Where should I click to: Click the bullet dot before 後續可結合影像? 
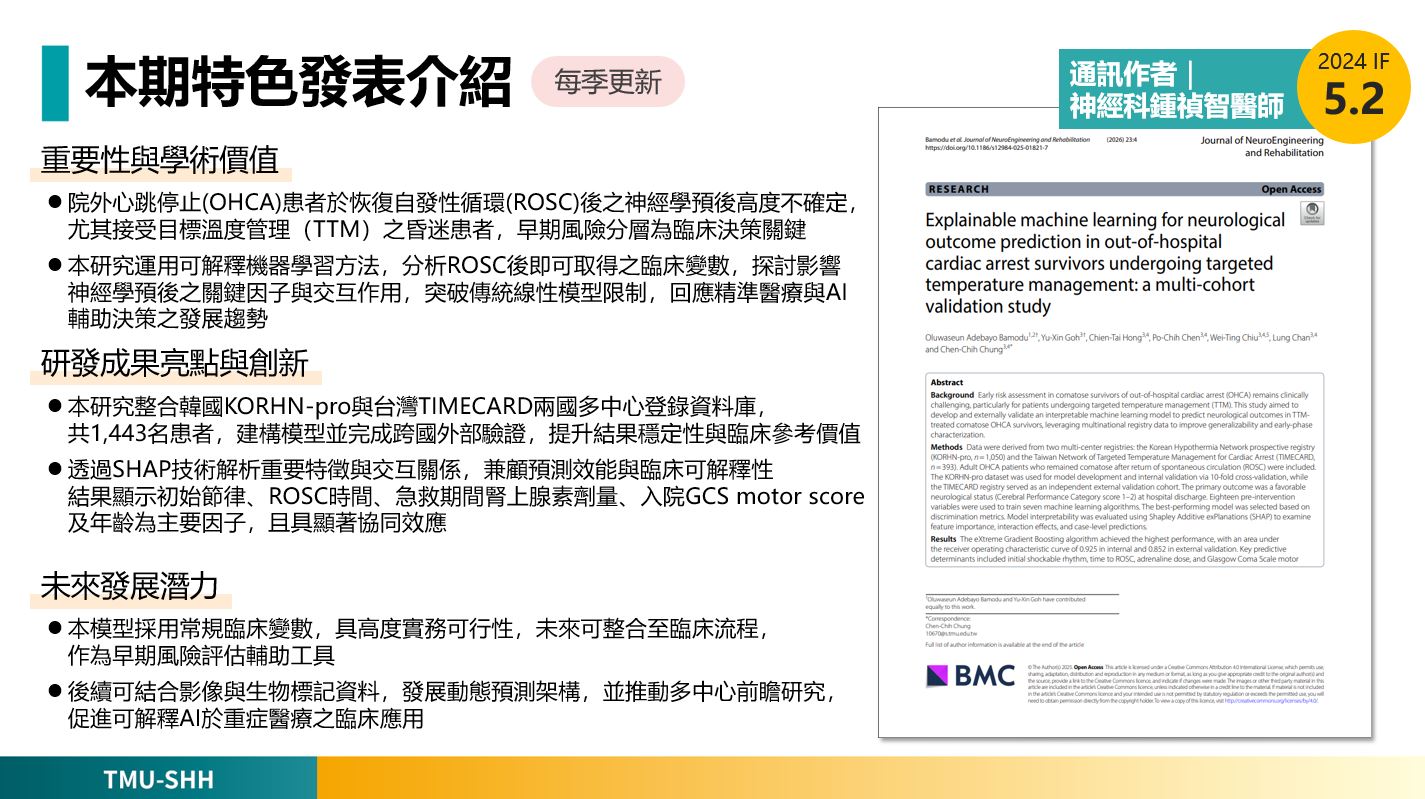(56, 692)
